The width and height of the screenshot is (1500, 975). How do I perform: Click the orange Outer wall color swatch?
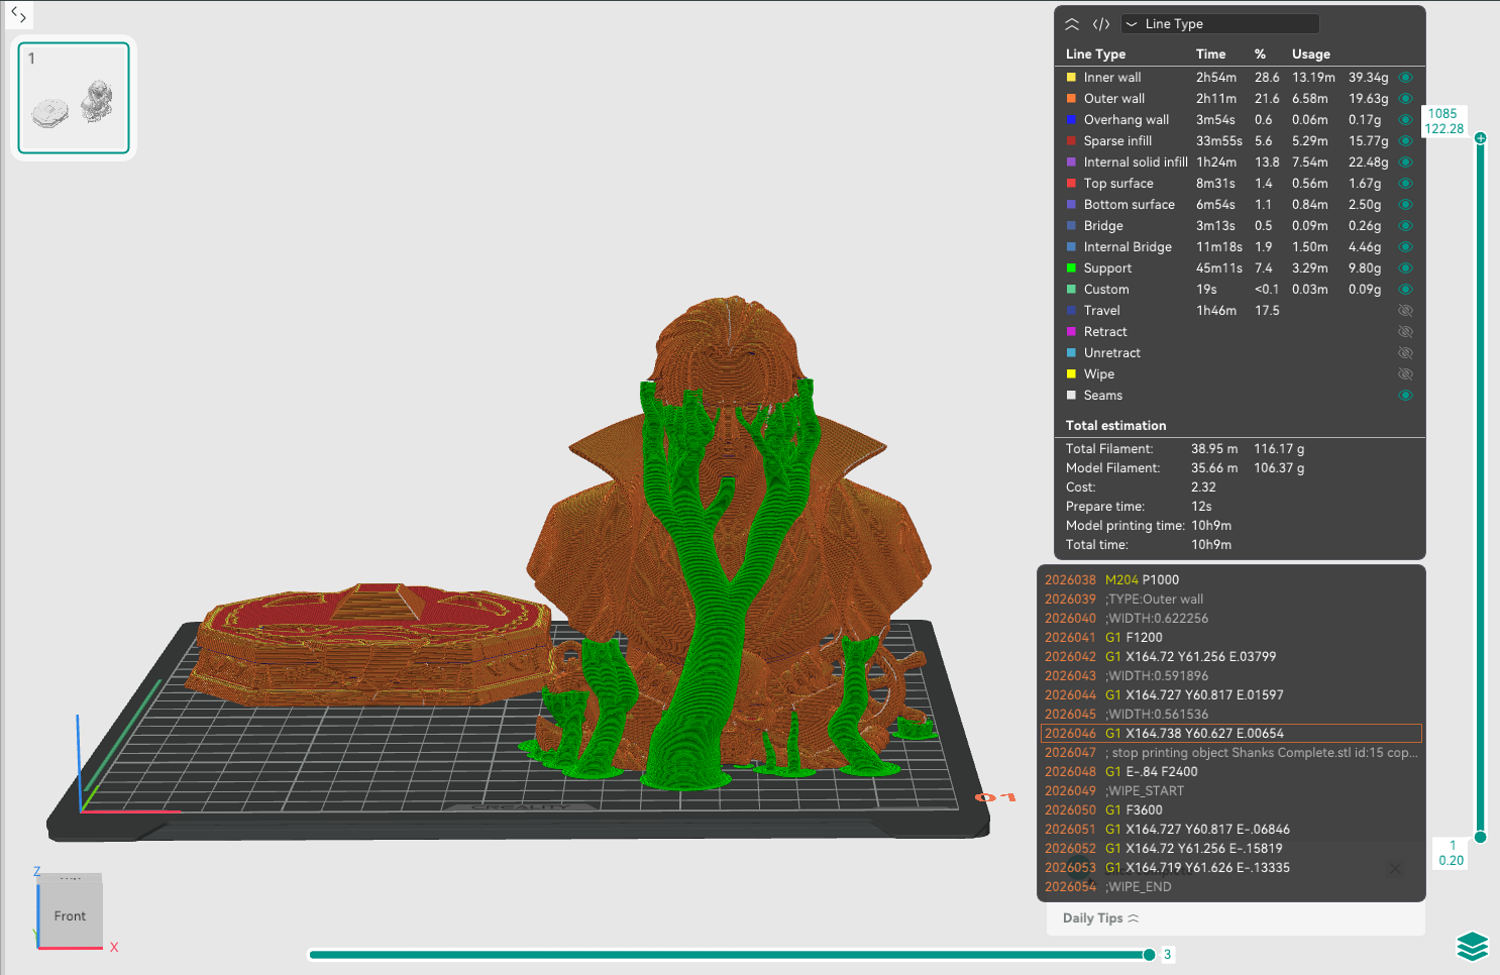click(1071, 98)
